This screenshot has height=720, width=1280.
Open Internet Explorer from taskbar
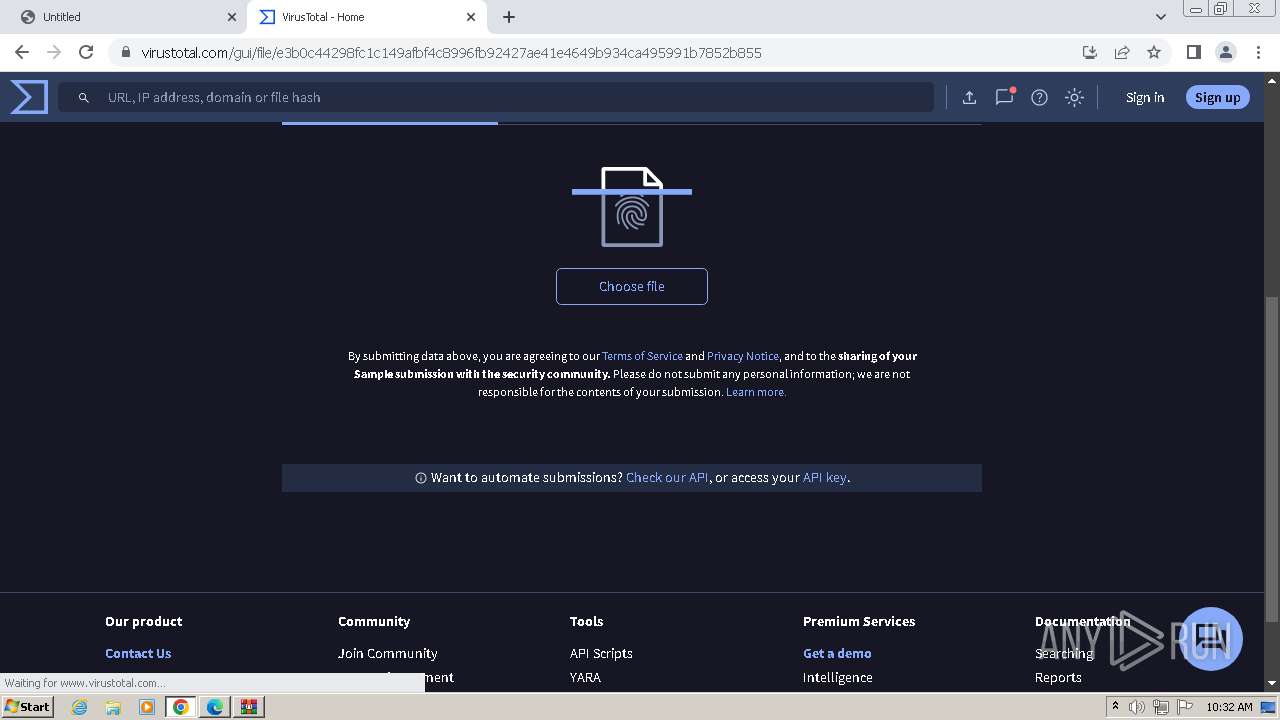[79, 707]
